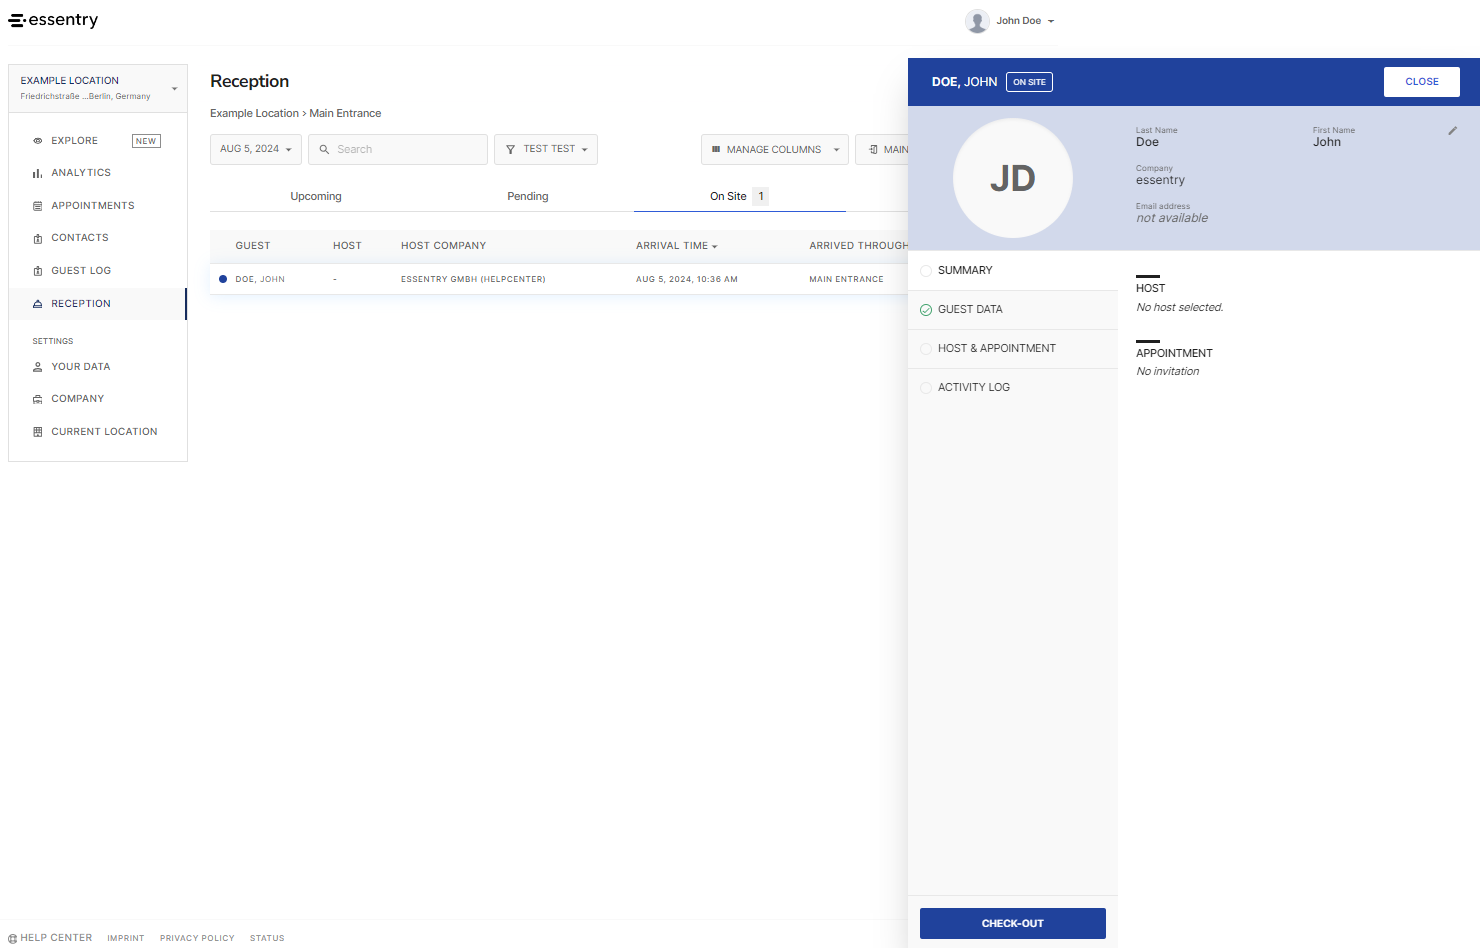Click the Current Location building icon

coord(38,432)
